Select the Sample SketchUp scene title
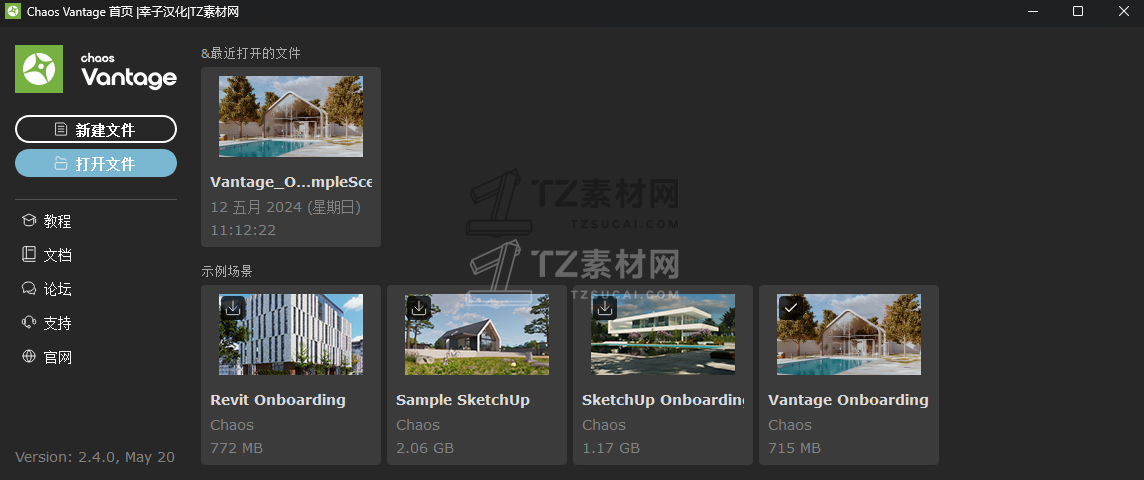Screen dimensions: 1144x480 pyautogui.click(x=463, y=400)
